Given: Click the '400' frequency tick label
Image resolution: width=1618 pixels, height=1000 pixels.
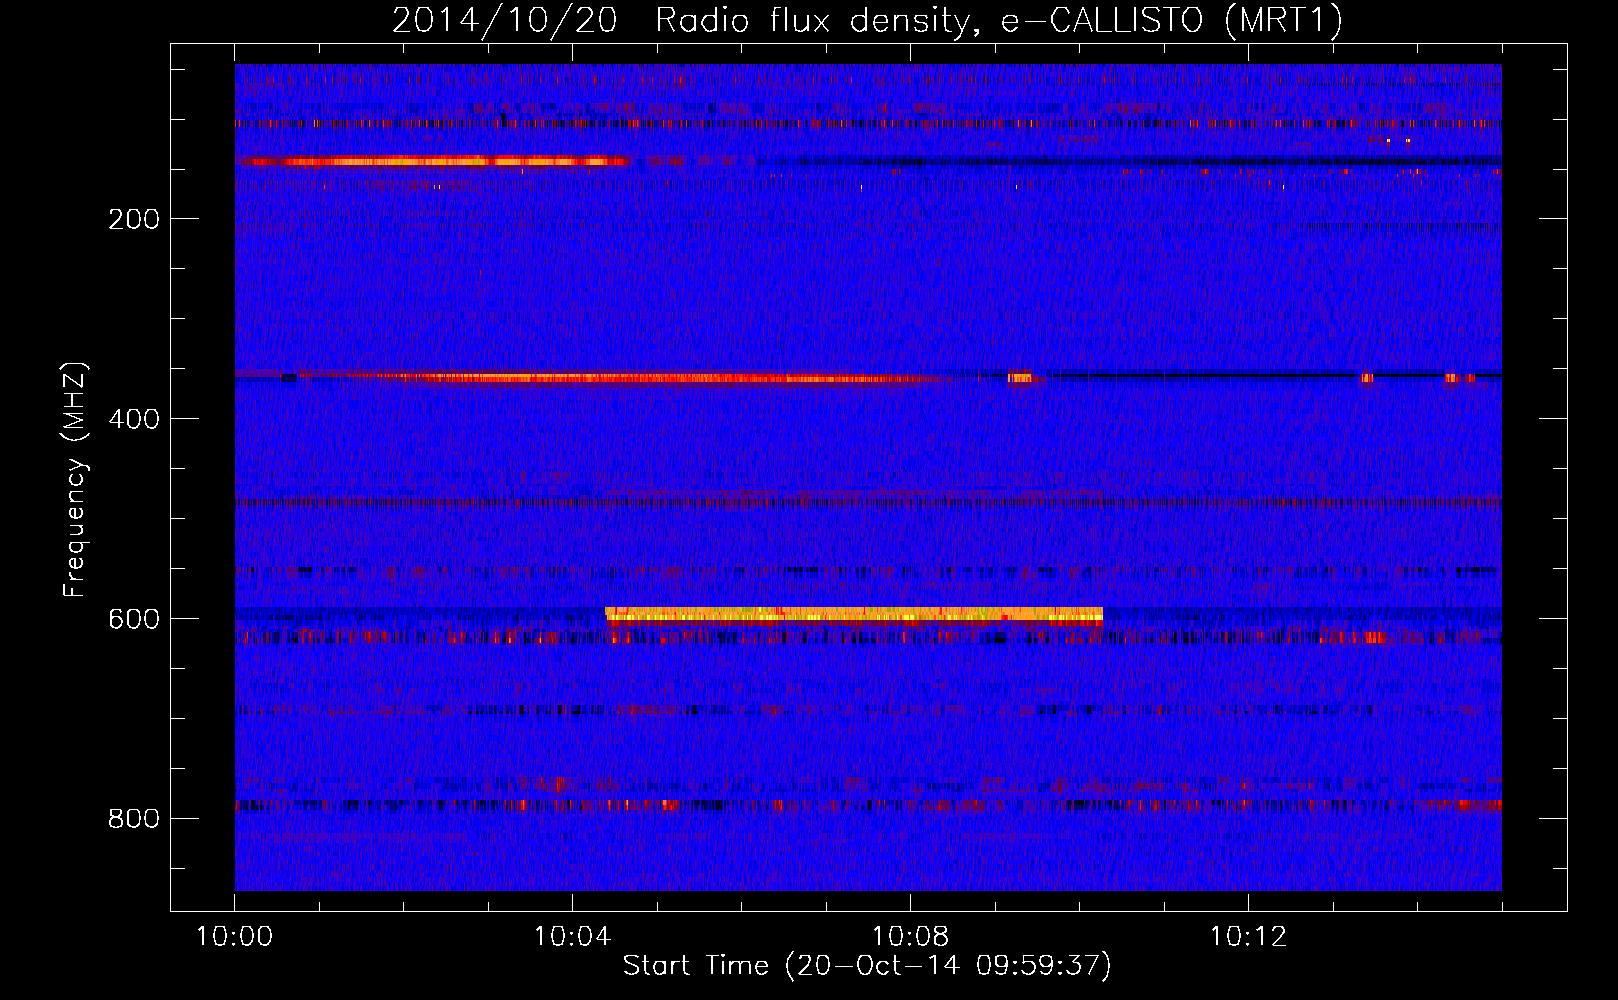Looking at the screenshot, I should point(134,419).
